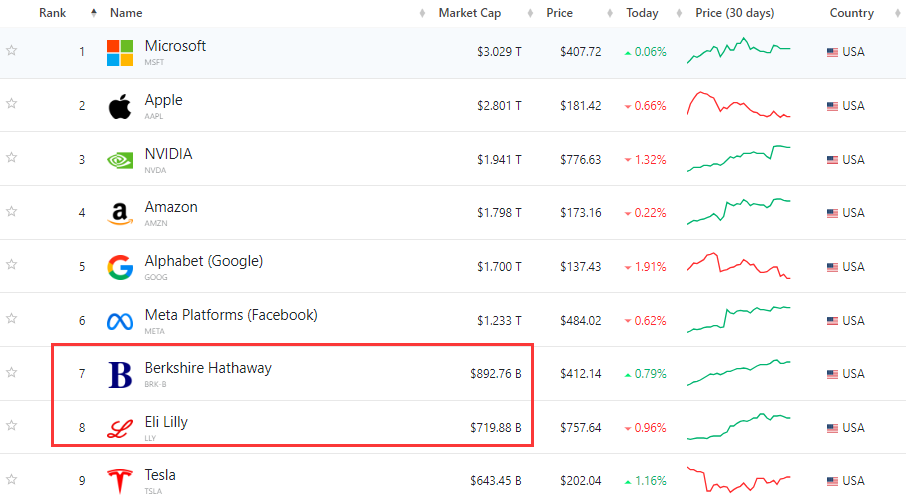
Task: Sort by the Today column header
Action: [642, 13]
